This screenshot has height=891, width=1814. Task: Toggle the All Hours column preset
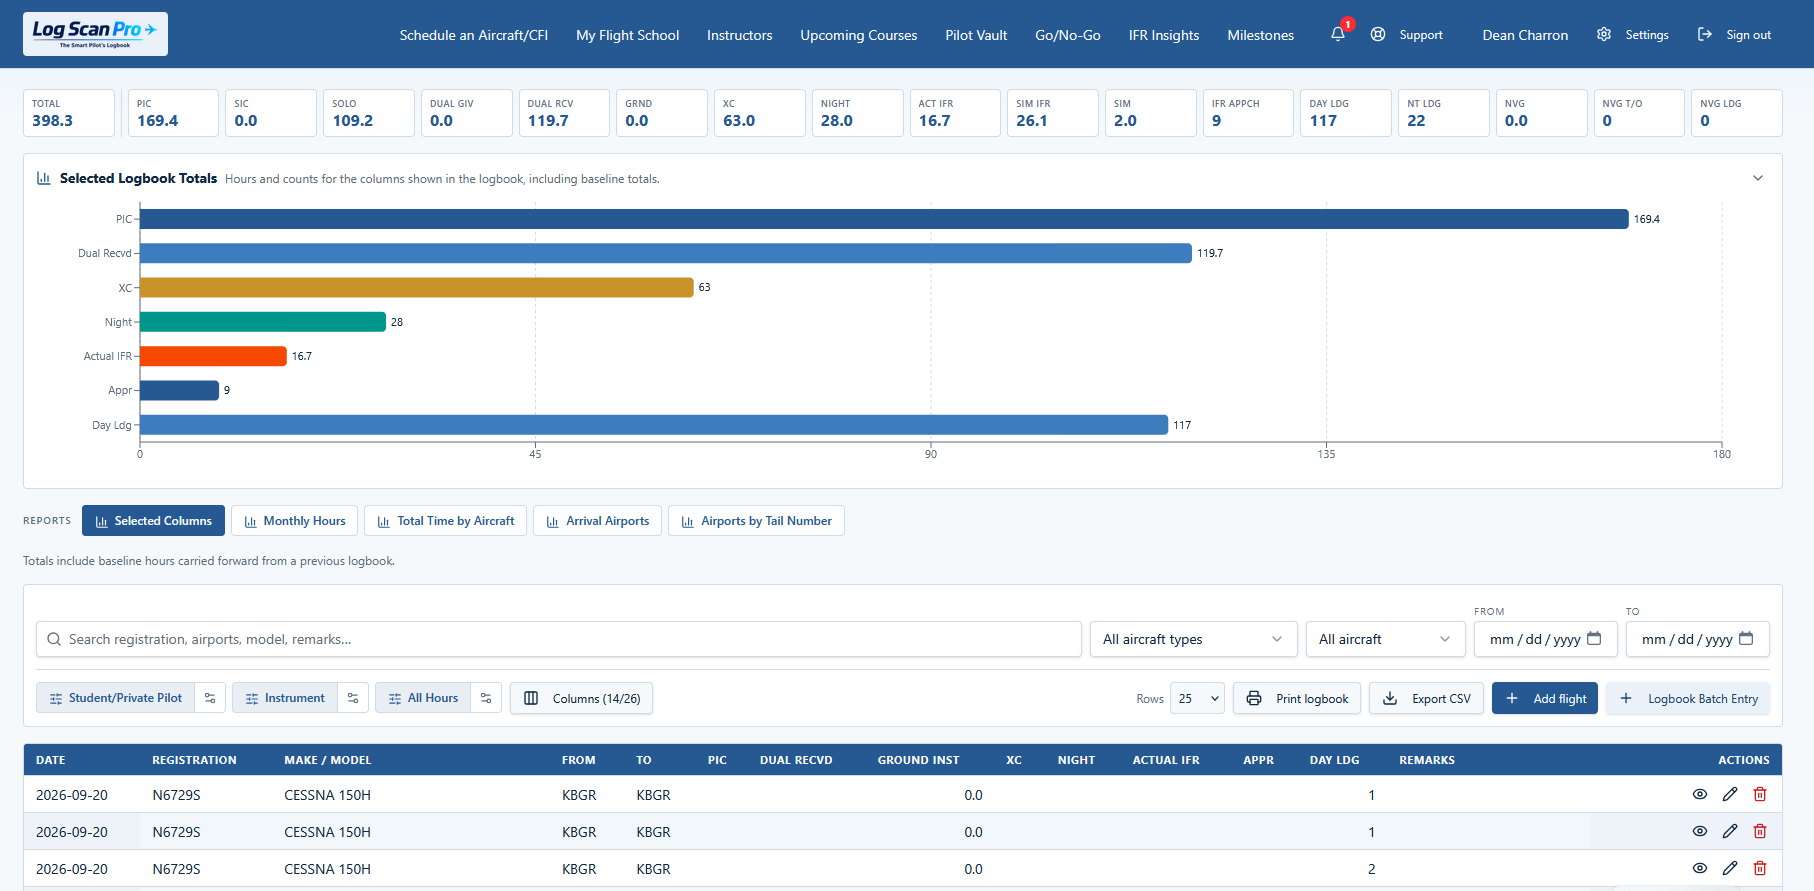pyautogui.click(x=423, y=698)
